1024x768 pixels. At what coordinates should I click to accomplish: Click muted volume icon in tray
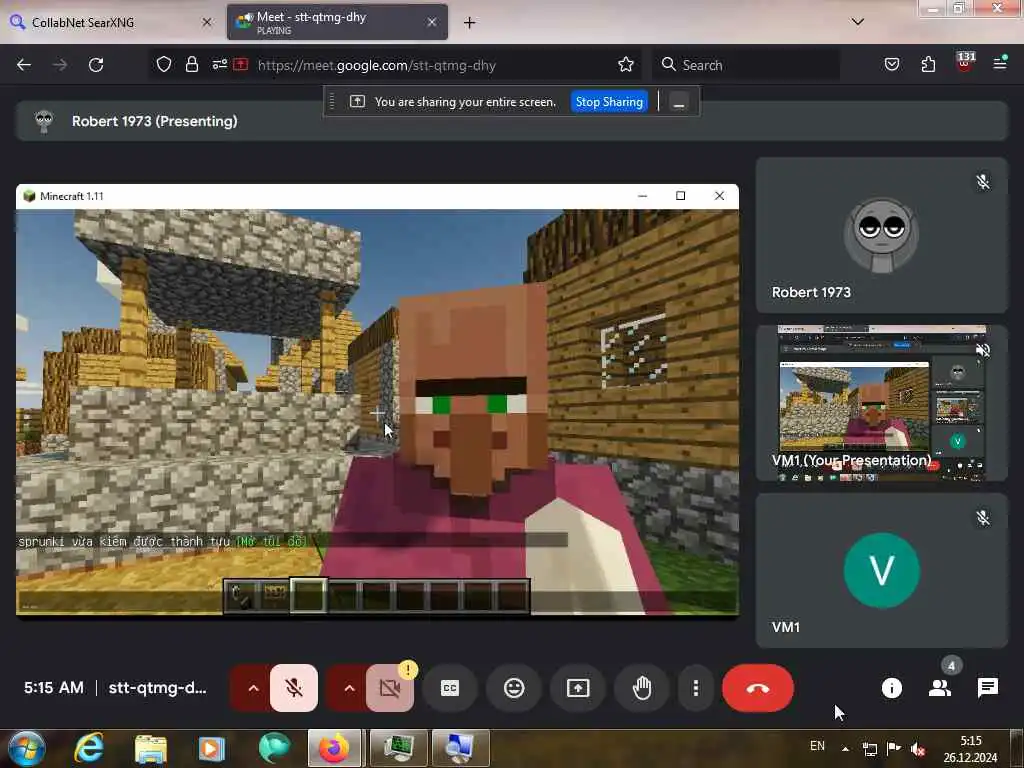coord(918,749)
